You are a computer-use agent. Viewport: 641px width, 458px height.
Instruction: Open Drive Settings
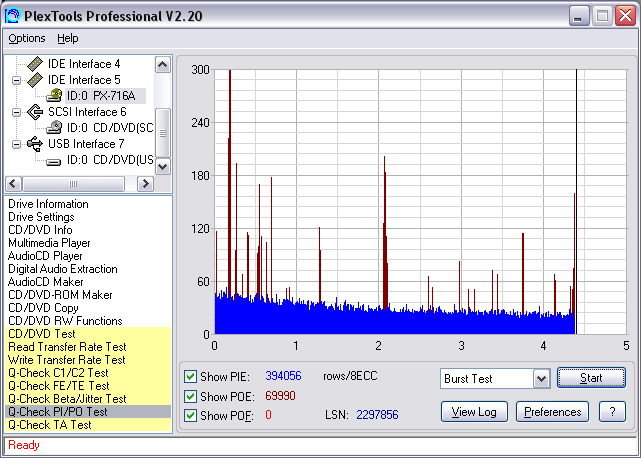(41, 217)
